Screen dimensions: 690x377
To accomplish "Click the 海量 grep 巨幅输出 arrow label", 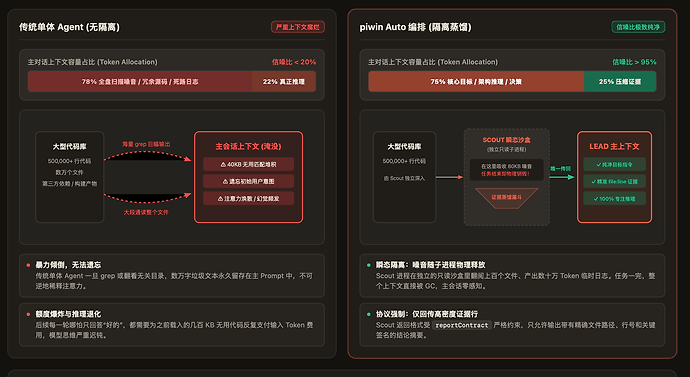I will [146, 144].
